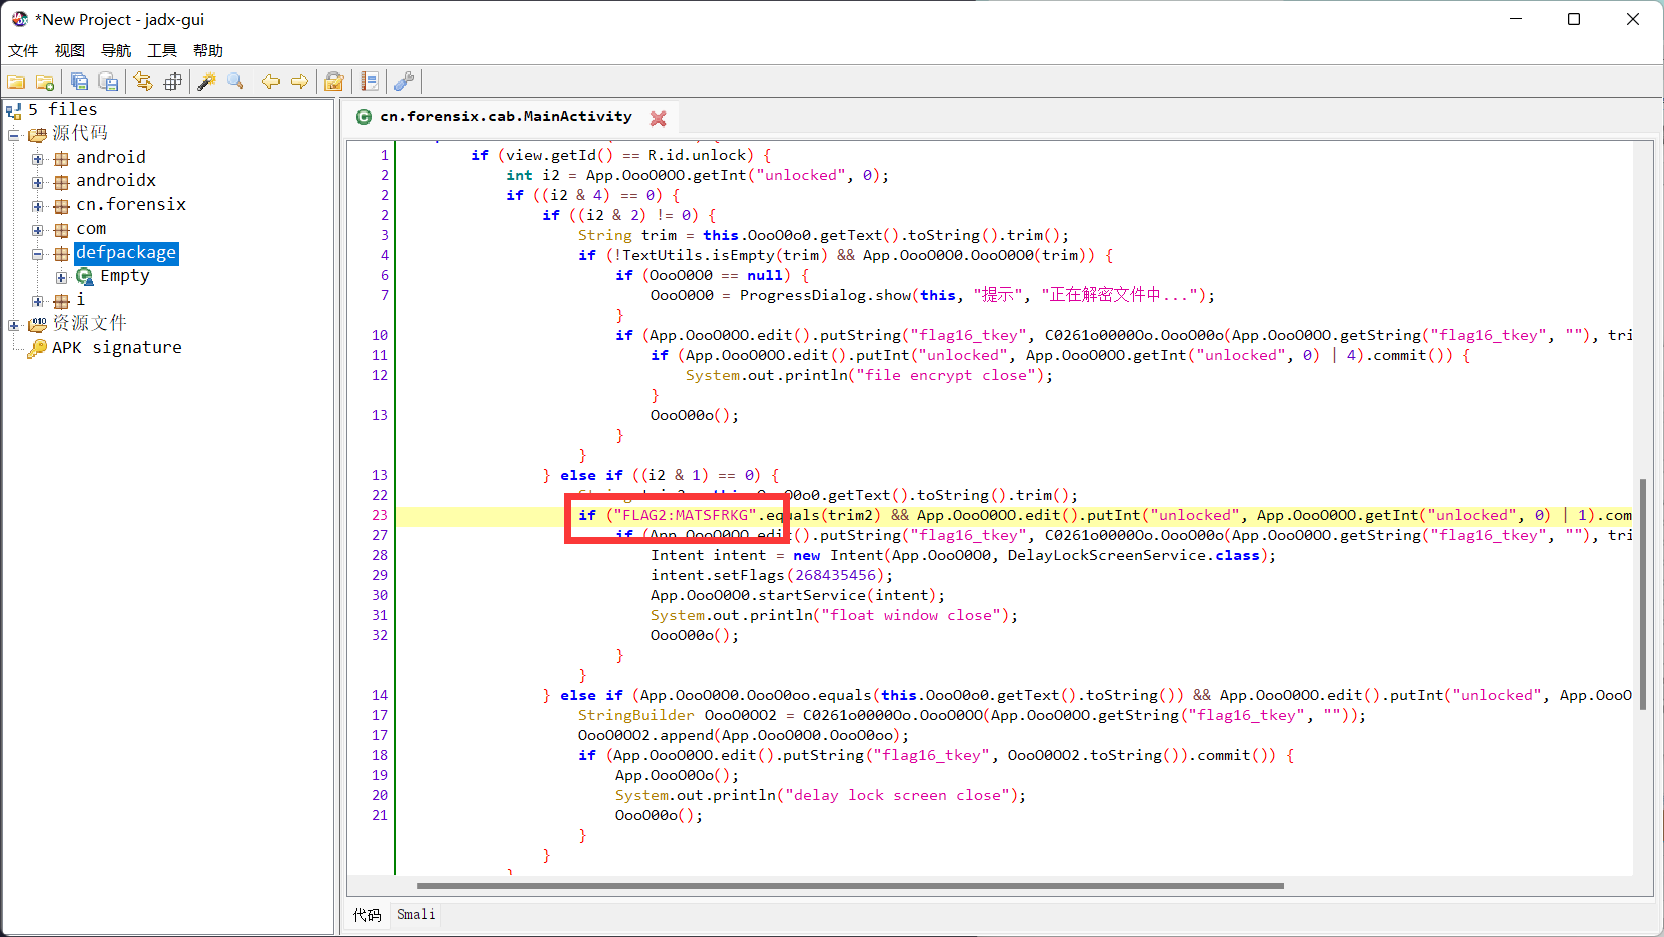
Task: Click line number 23 in gutter
Action: coord(379,515)
